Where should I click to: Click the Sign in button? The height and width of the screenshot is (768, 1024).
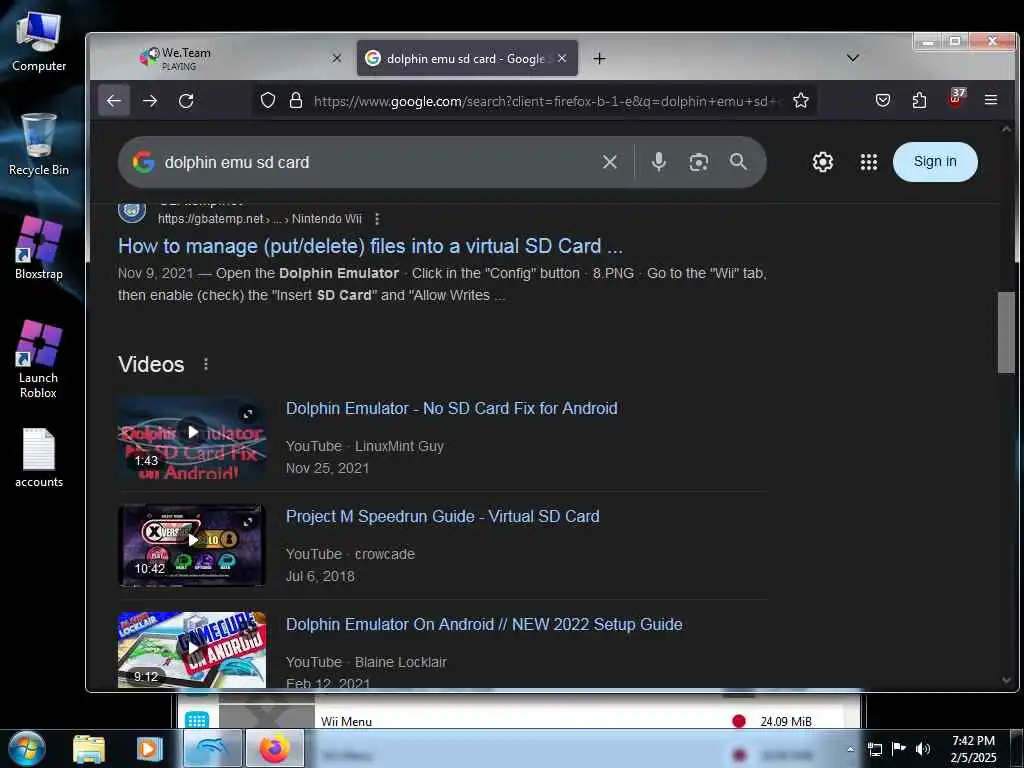click(x=935, y=161)
